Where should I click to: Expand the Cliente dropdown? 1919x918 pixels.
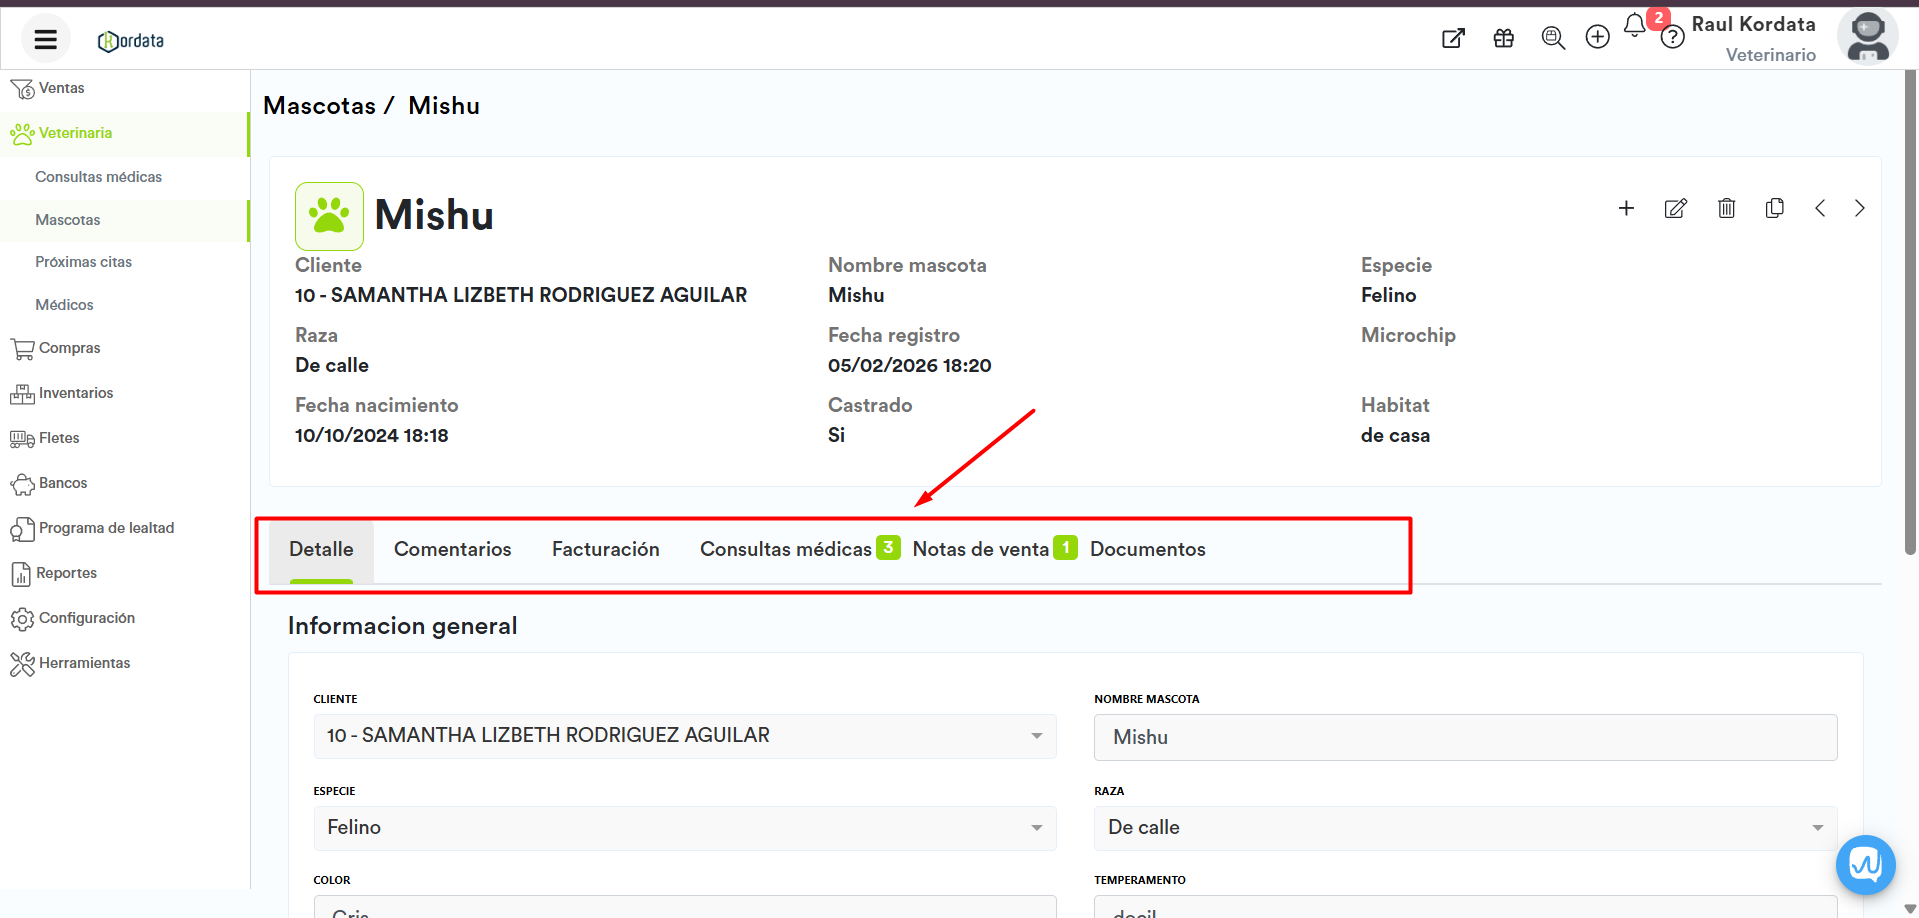[x=1036, y=736]
